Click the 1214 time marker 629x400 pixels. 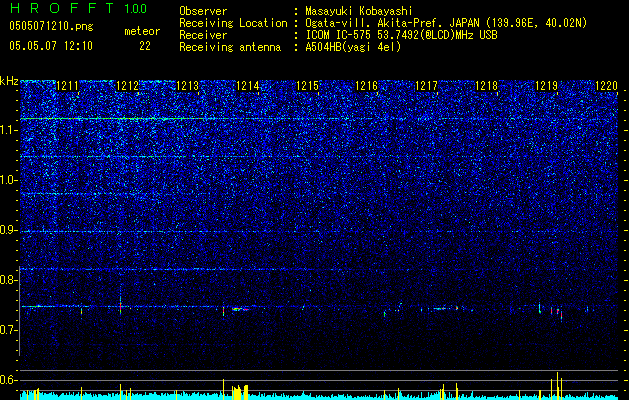click(x=248, y=86)
